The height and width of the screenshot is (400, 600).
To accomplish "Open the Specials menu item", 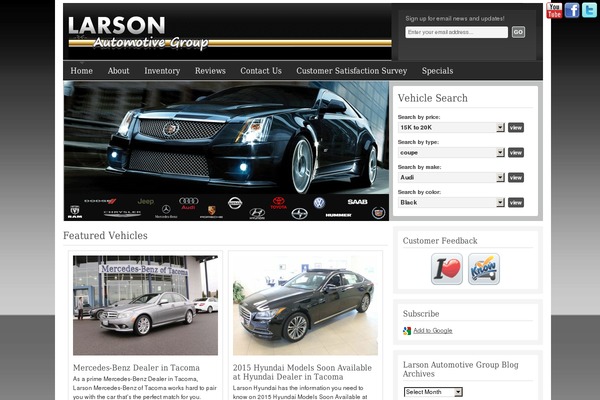I will point(437,71).
